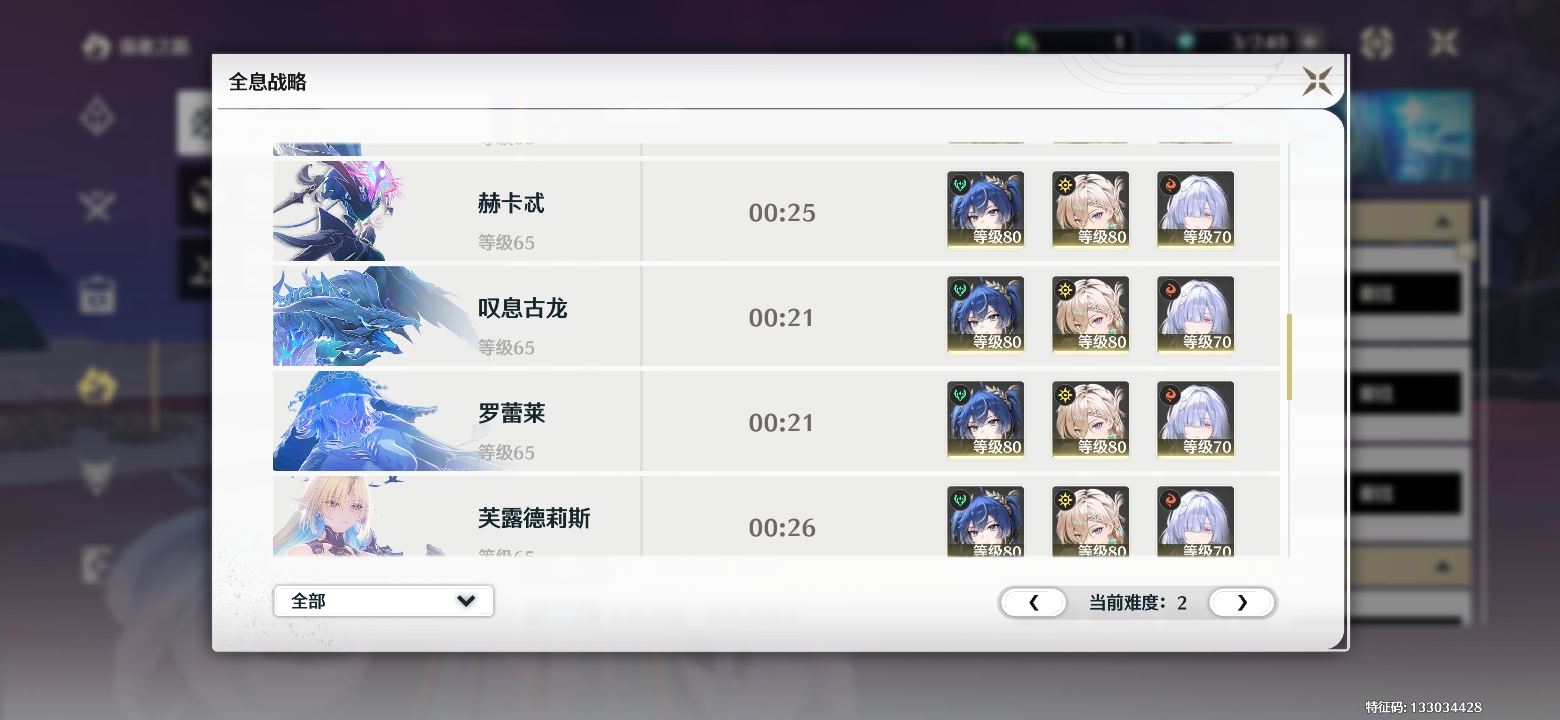Screen dimensions: 1560x720
Task: Select the 叹息古龙 dragon portrait
Action: point(360,316)
